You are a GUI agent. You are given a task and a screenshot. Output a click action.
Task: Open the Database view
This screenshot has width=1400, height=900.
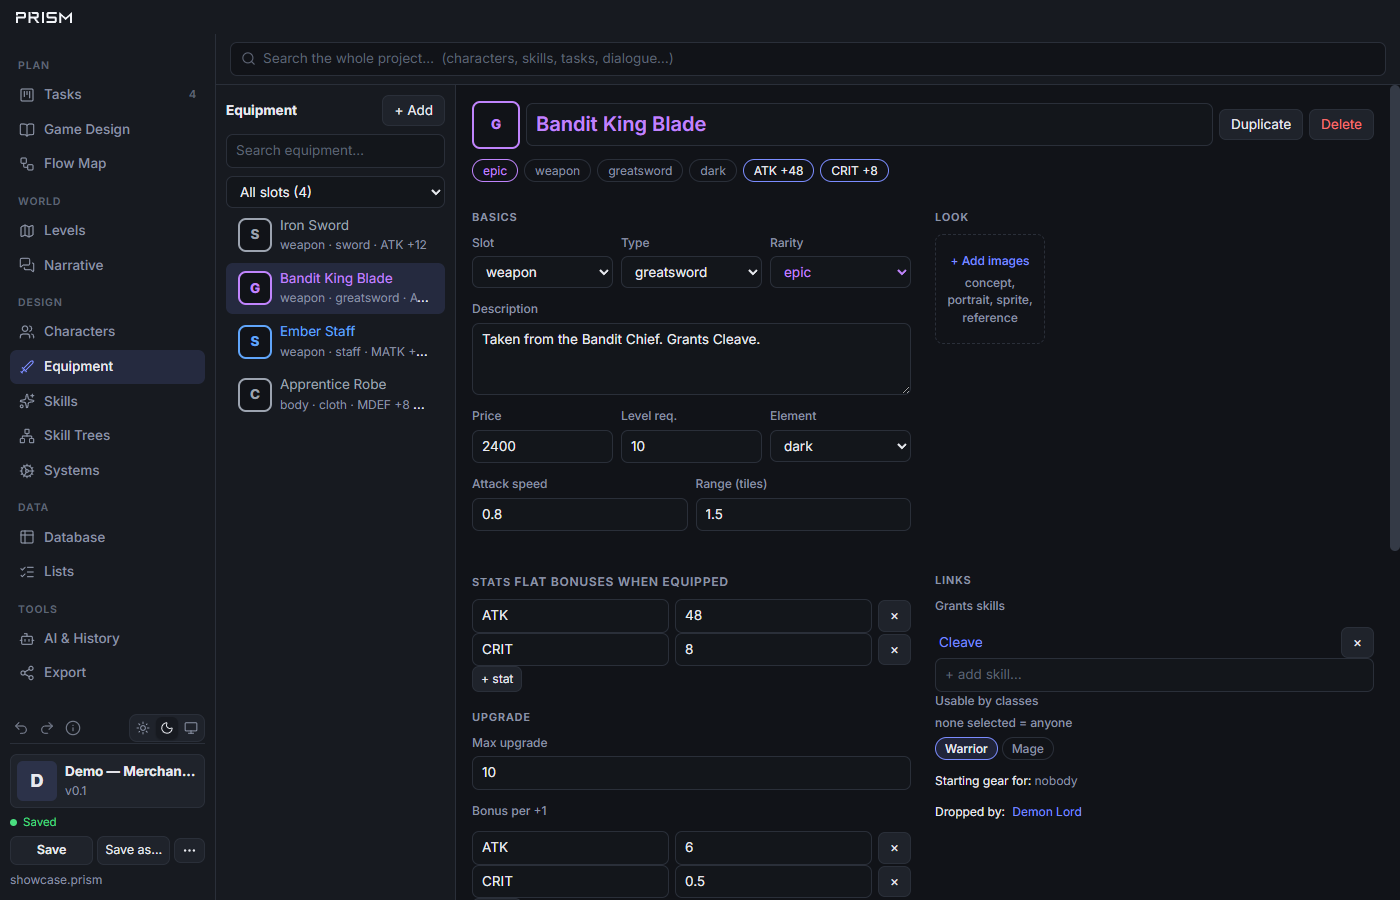click(107, 537)
